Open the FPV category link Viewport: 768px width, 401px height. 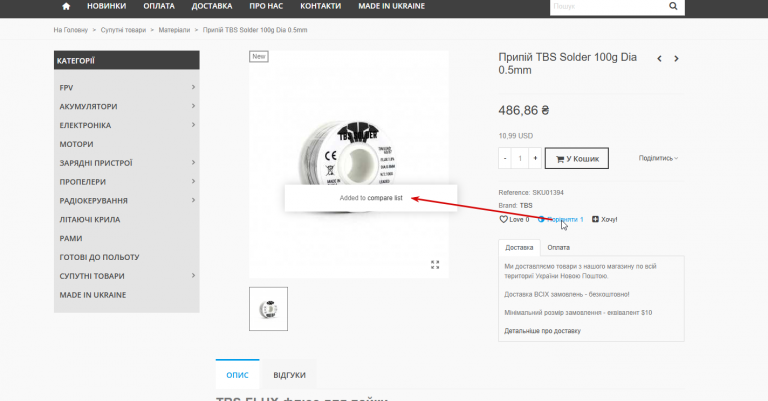[x=66, y=88]
